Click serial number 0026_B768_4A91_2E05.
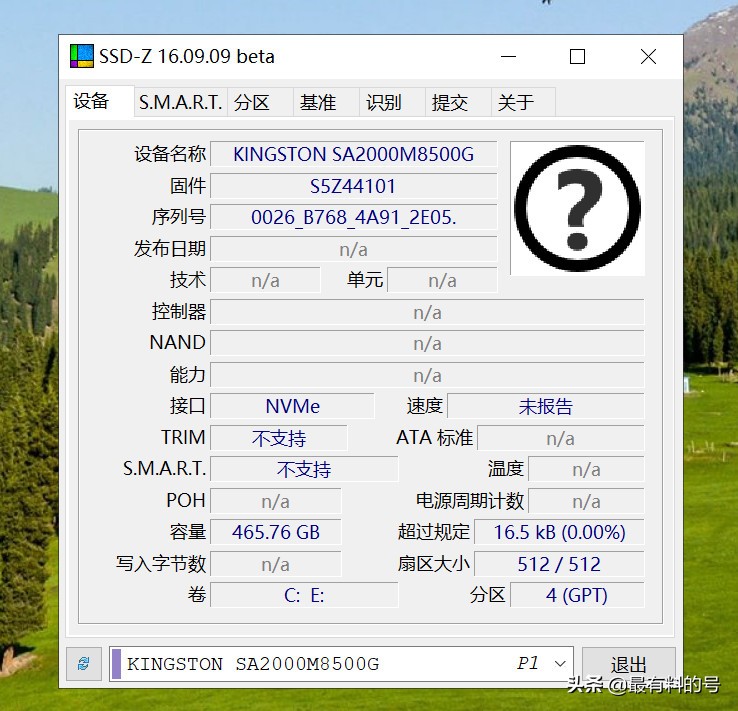The width and height of the screenshot is (738, 711). coord(353,217)
